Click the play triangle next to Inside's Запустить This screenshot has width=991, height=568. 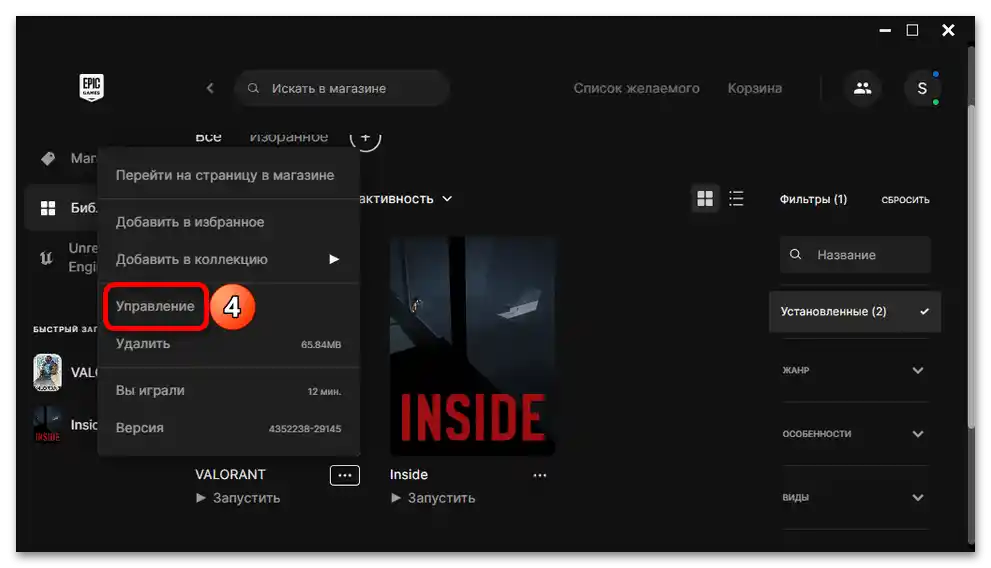(x=396, y=498)
